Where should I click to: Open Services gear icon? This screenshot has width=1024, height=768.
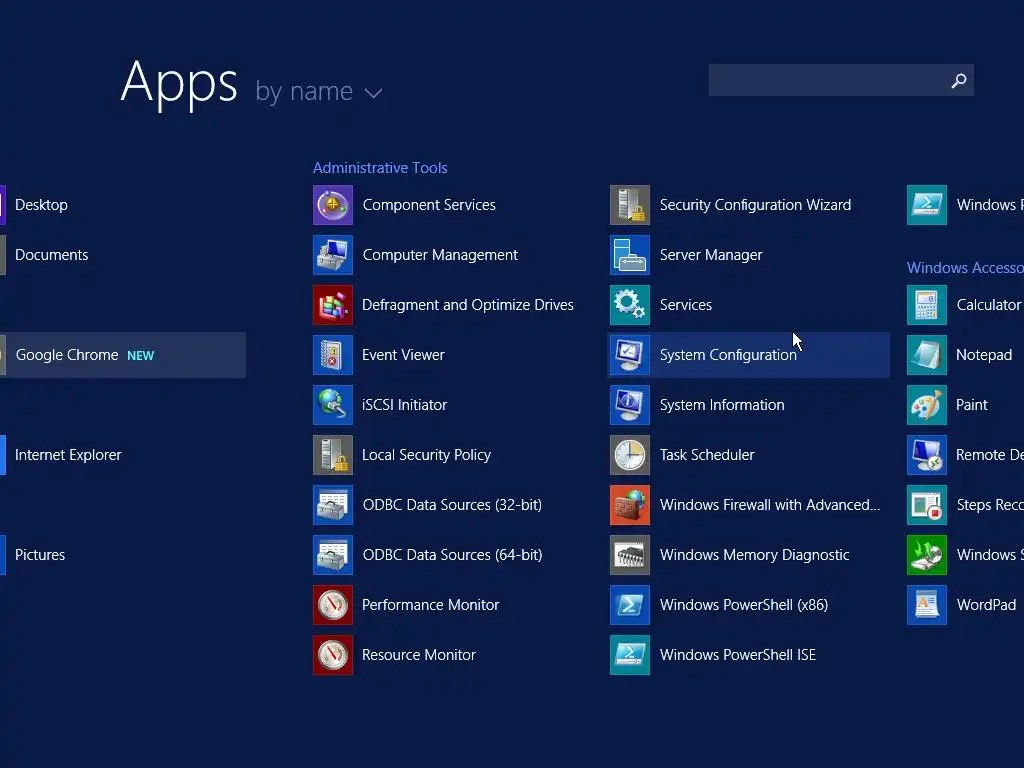[x=630, y=305]
